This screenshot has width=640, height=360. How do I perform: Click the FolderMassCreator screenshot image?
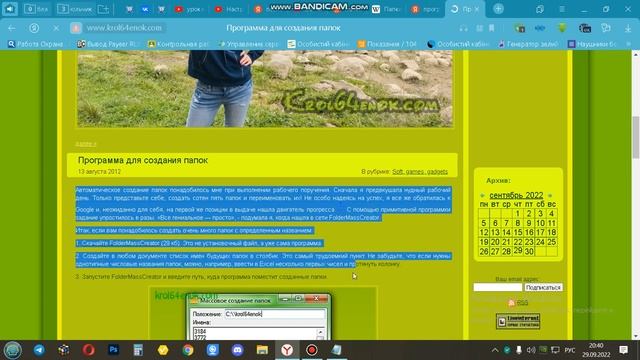(263, 313)
